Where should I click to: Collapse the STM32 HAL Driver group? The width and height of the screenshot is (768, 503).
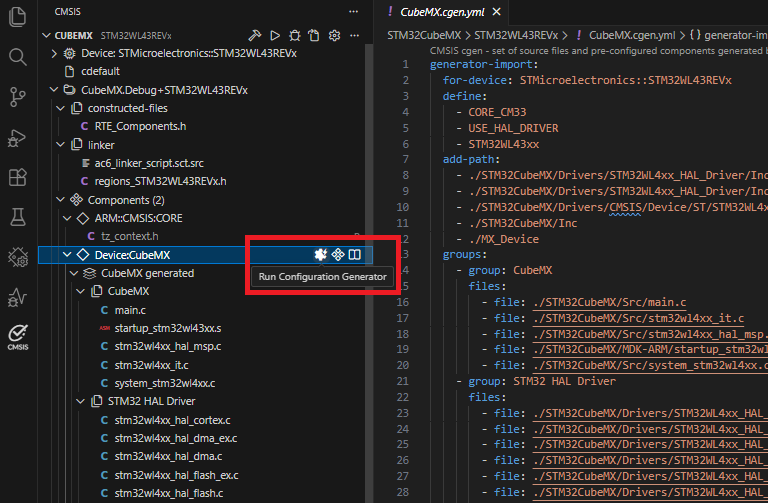[80, 401]
